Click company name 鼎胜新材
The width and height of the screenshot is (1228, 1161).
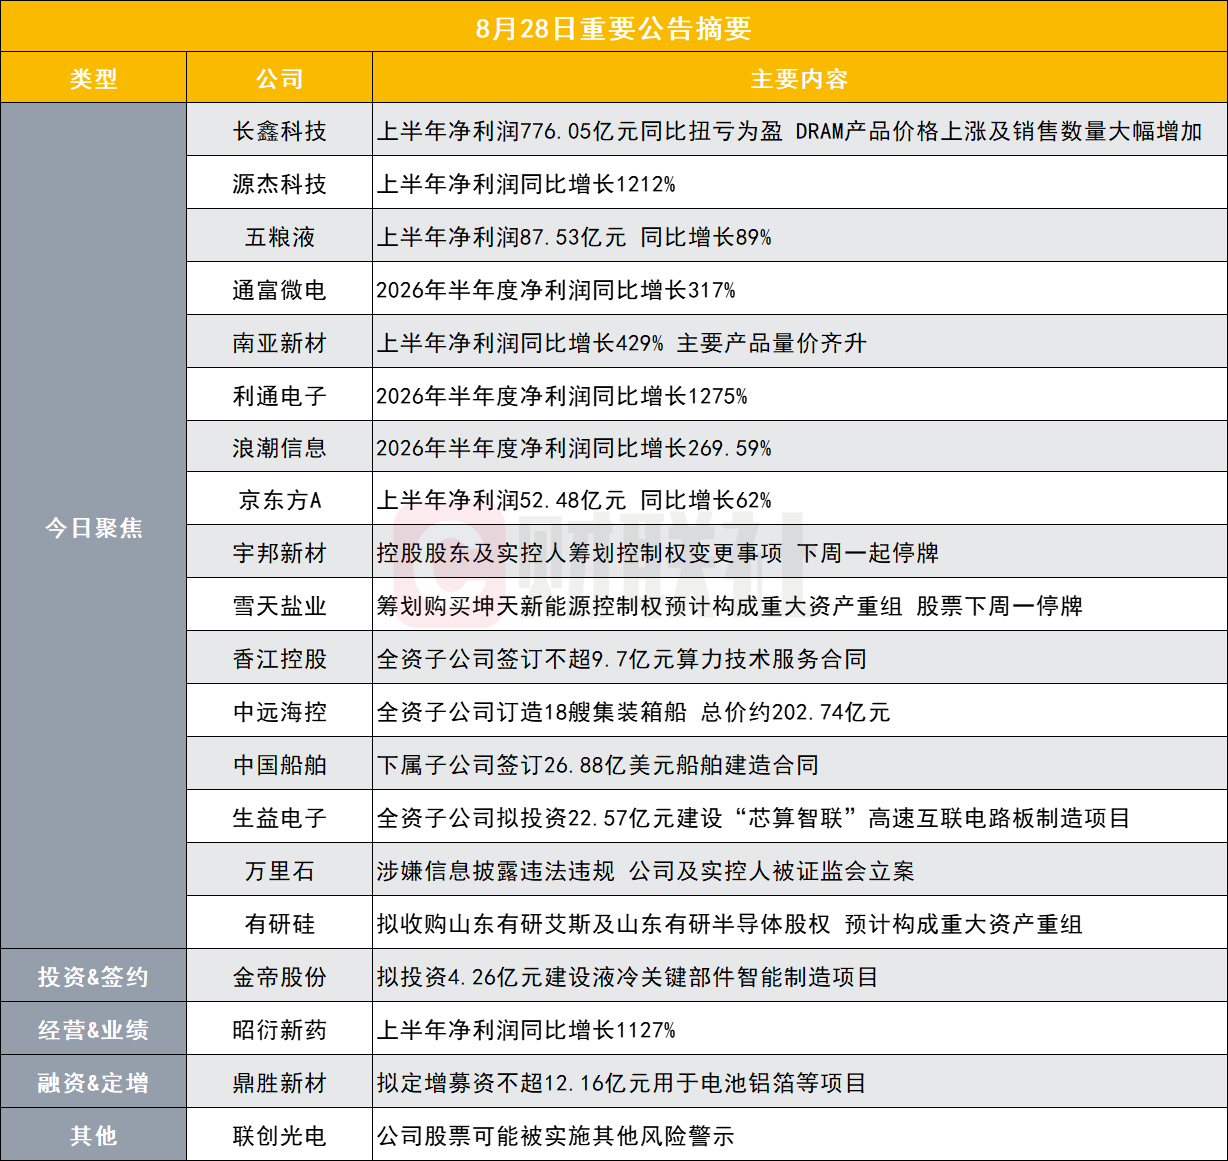tap(280, 1083)
